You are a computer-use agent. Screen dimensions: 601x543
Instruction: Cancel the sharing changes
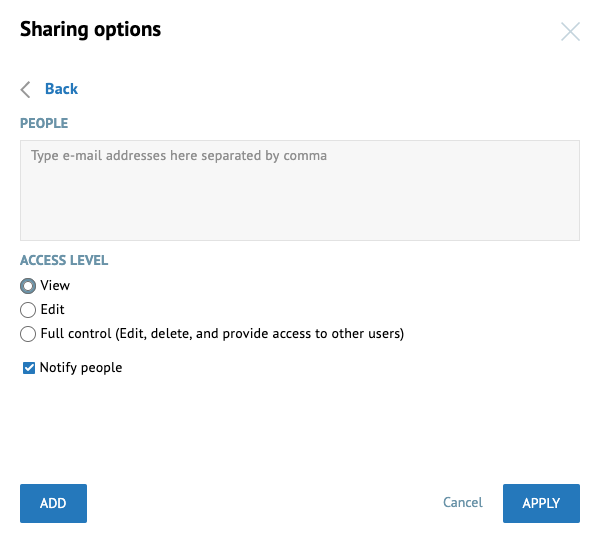(463, 502)
